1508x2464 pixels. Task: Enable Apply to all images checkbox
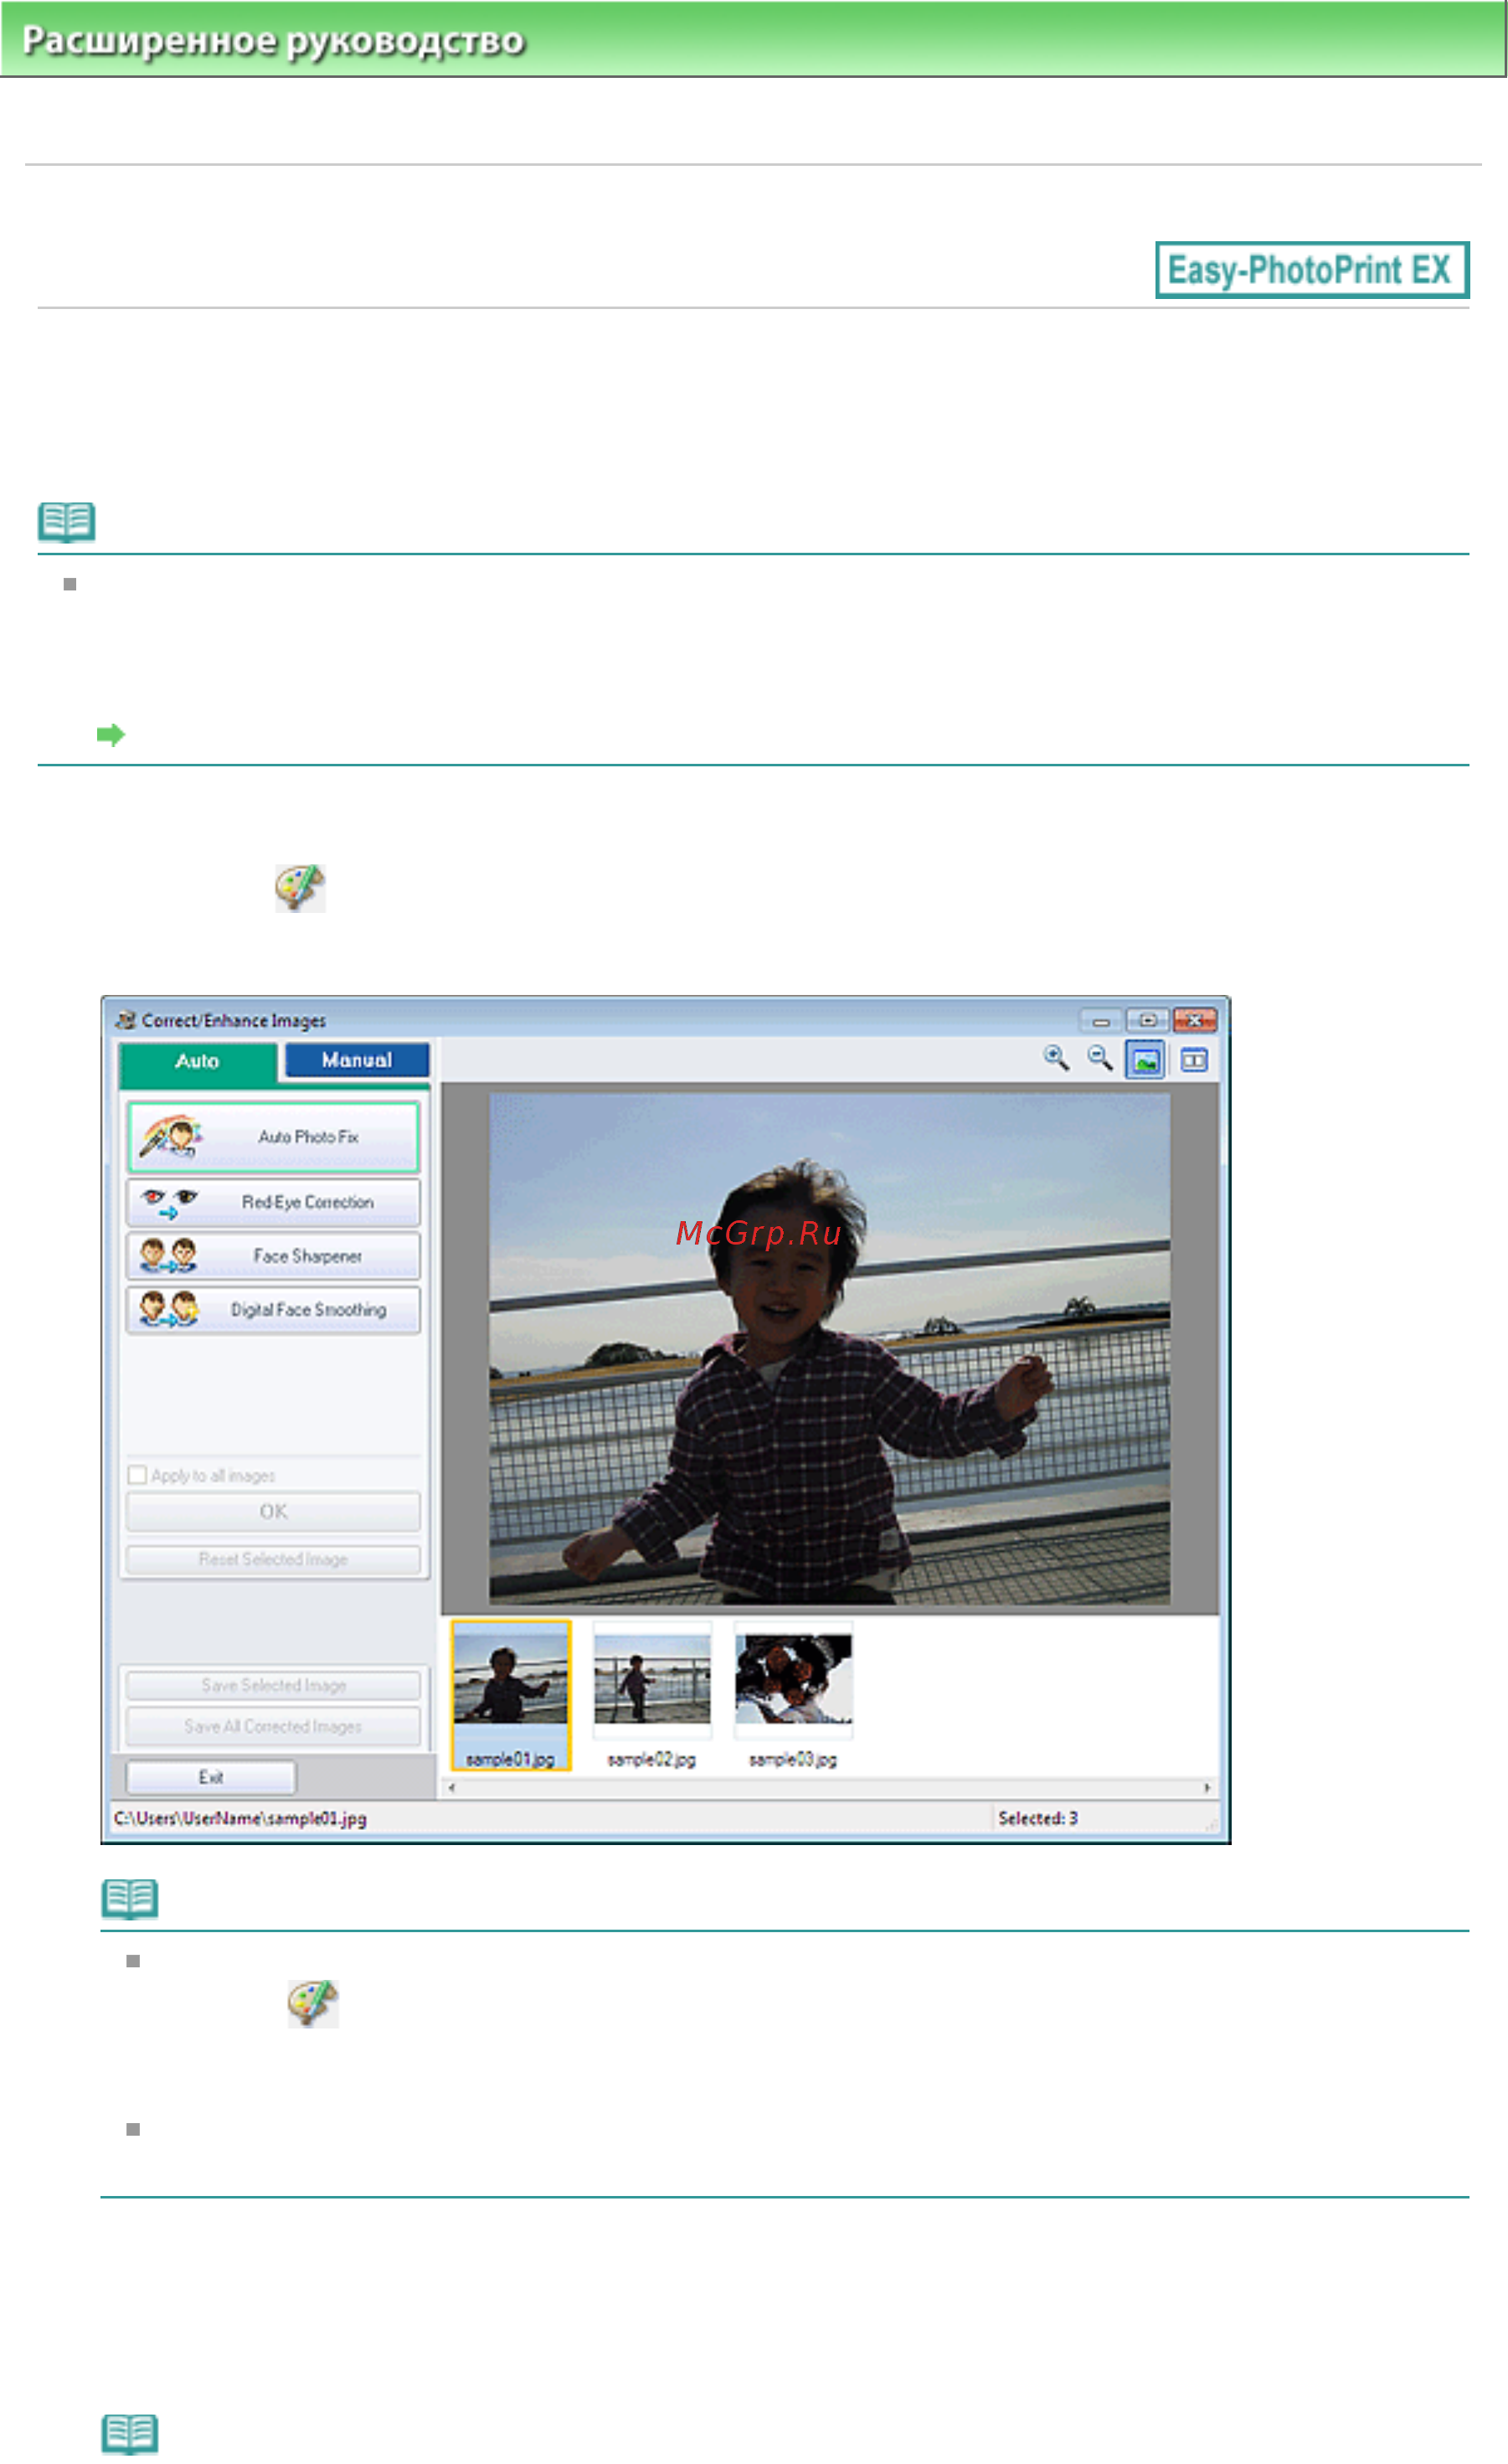click(138, 1476)
